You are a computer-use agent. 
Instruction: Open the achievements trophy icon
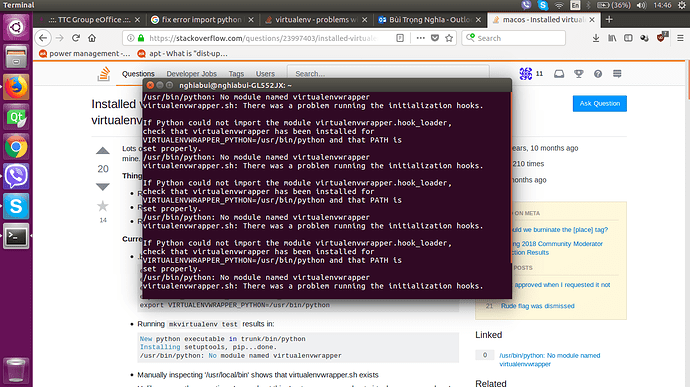click(579, 74)
